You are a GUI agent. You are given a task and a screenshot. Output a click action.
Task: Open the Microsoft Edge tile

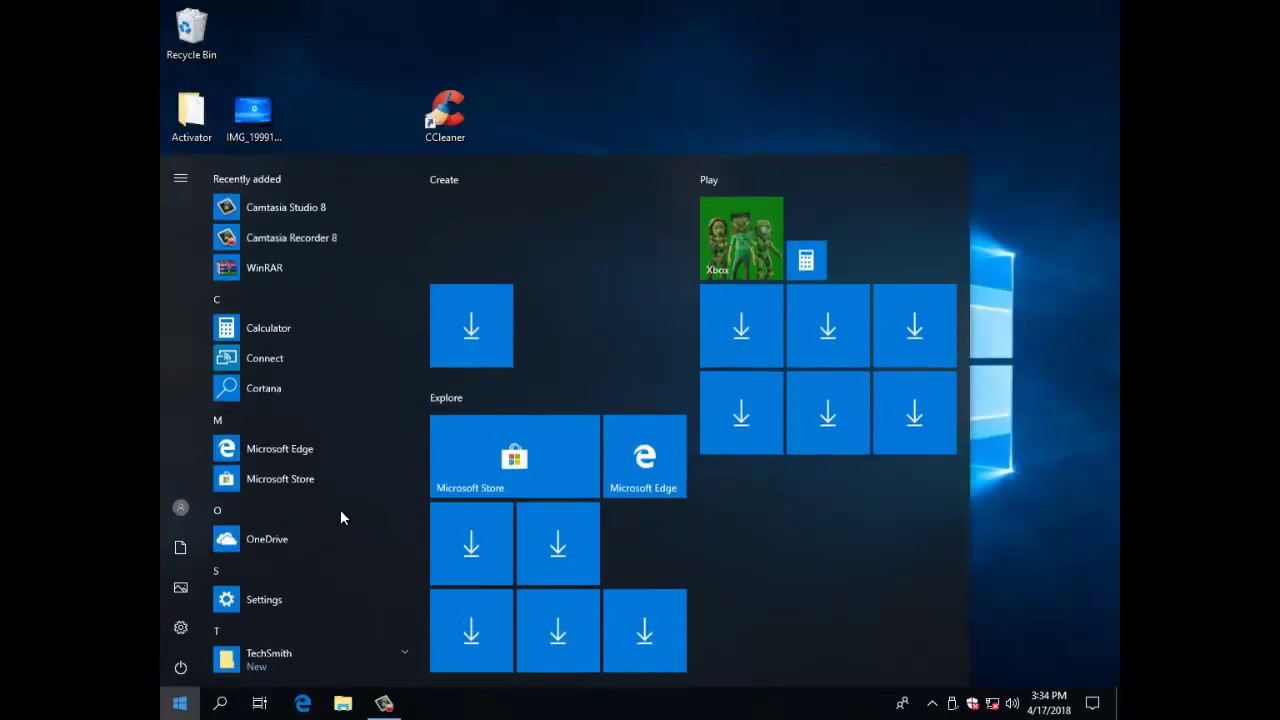[645, 456]
